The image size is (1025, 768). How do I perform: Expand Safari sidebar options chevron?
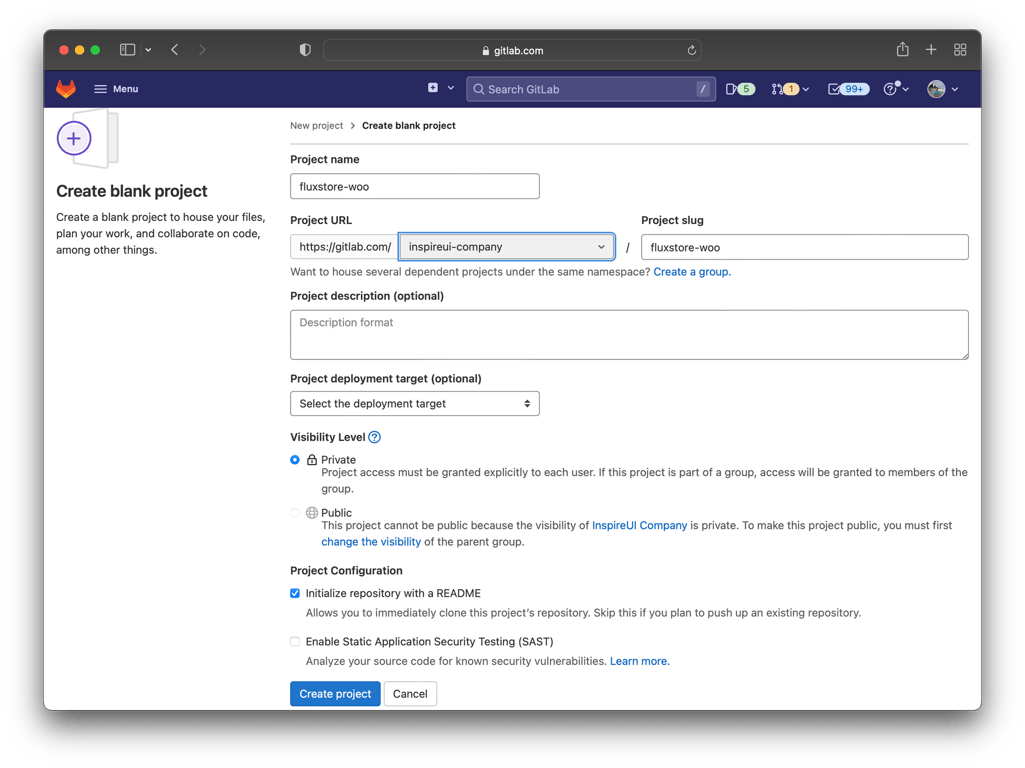pos(148,50)
